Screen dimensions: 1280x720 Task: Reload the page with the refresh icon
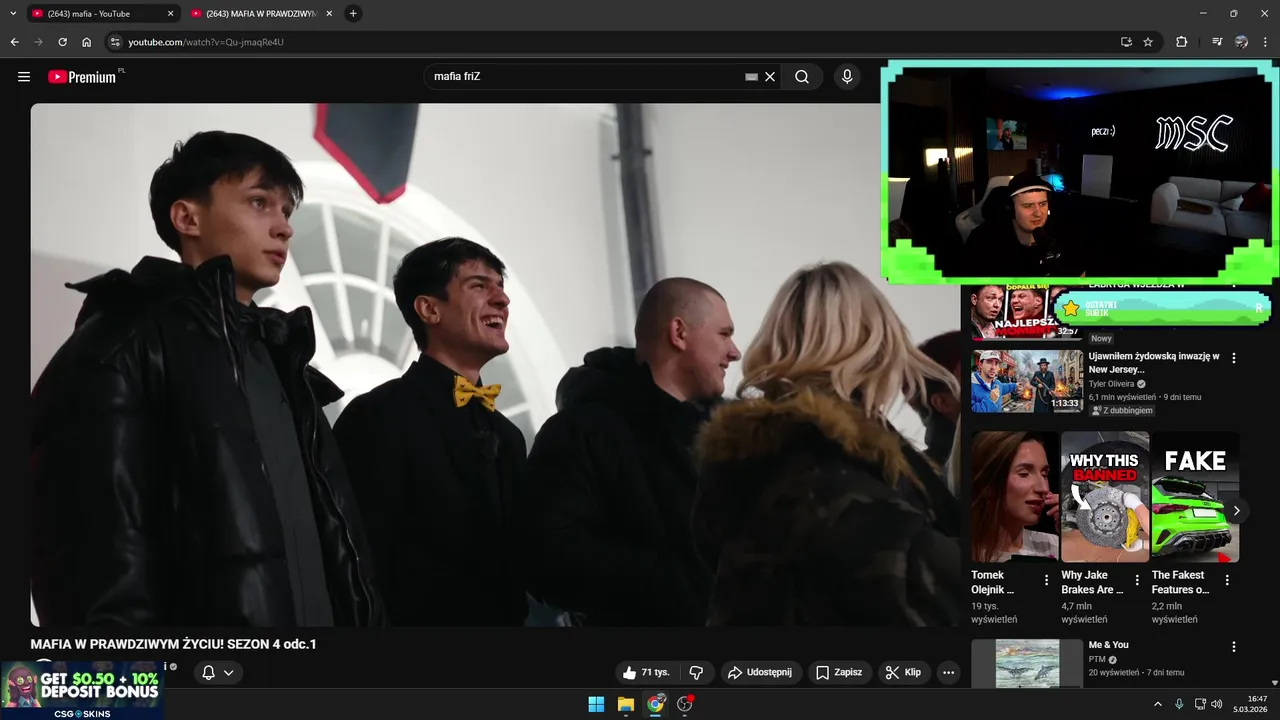click(62, 42)
